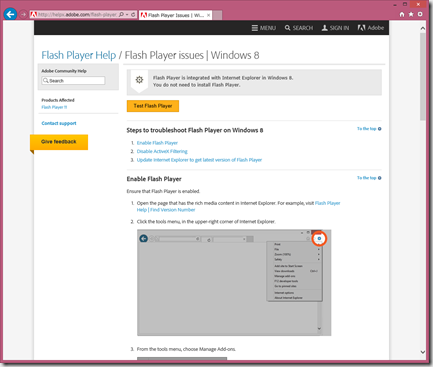Click the 'Ensure that Flash Player is enabled' text
The image size is (433, 367).
[163, 191]
